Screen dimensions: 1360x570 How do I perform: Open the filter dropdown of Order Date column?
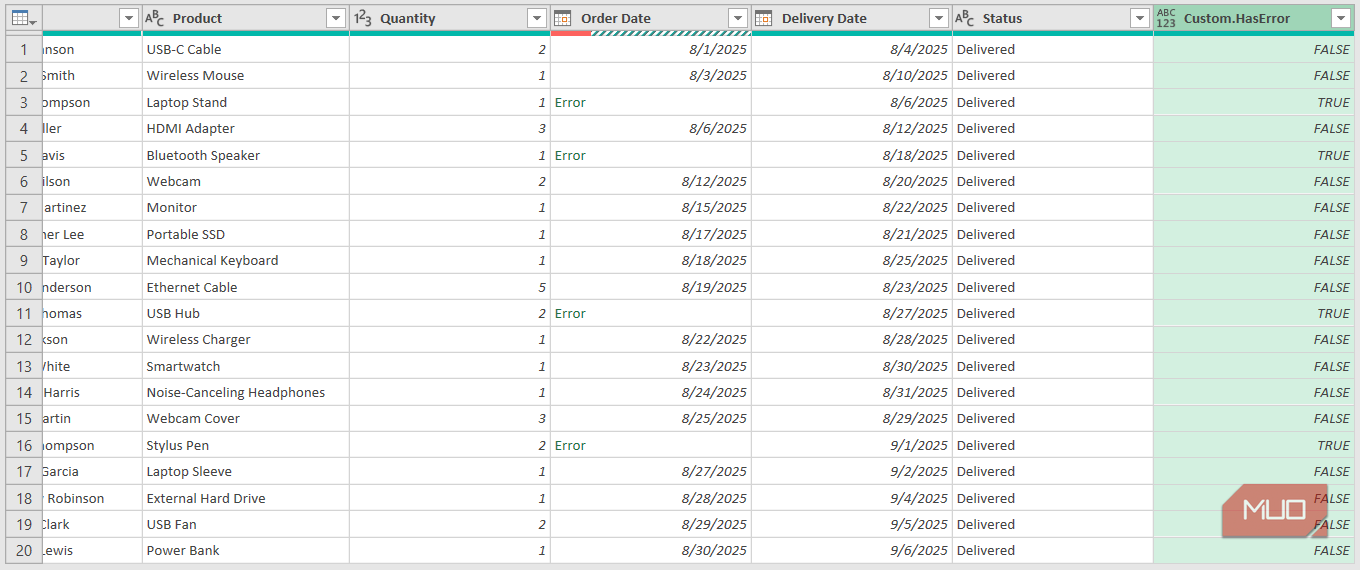point(738,18)
